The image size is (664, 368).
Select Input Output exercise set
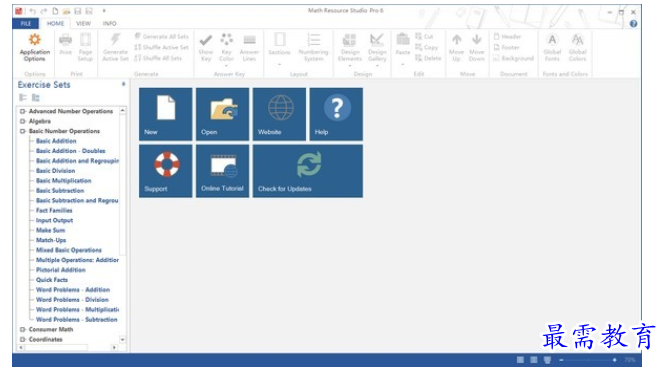[x=54, y=220]
